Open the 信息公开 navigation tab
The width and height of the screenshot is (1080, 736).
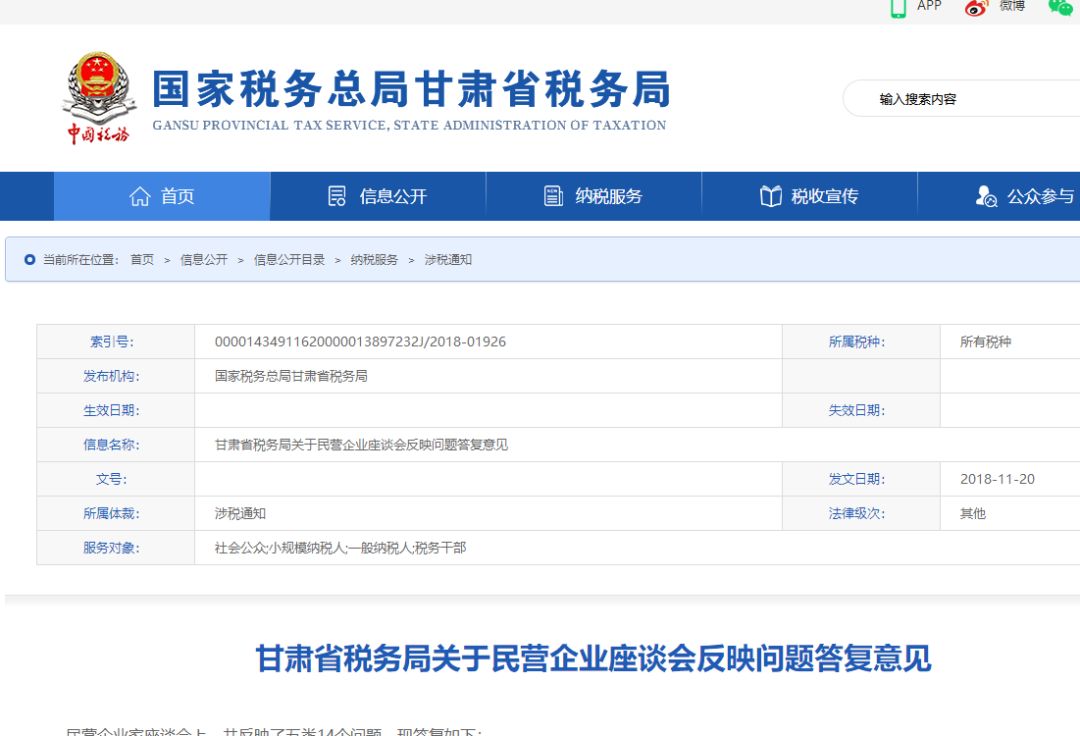[x=393, y=197]
